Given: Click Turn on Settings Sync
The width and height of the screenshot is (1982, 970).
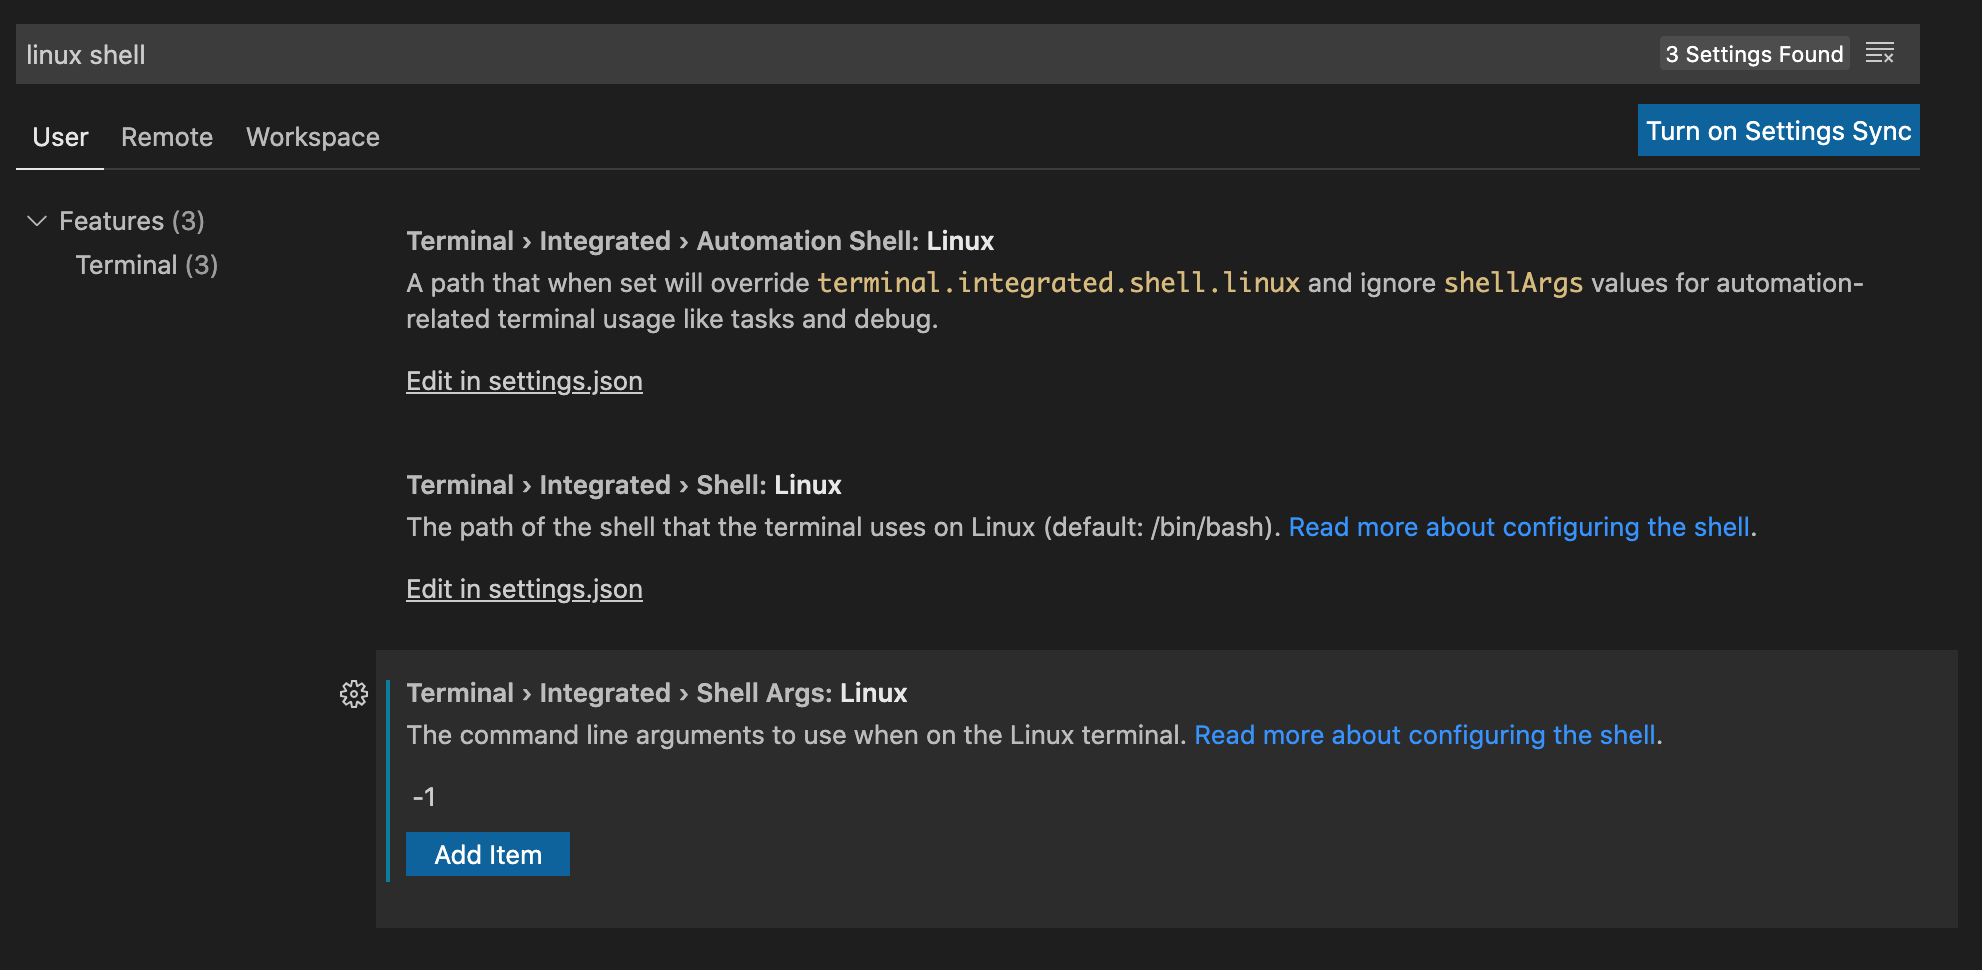Looking at the screenshot, I should [1778, 130].
